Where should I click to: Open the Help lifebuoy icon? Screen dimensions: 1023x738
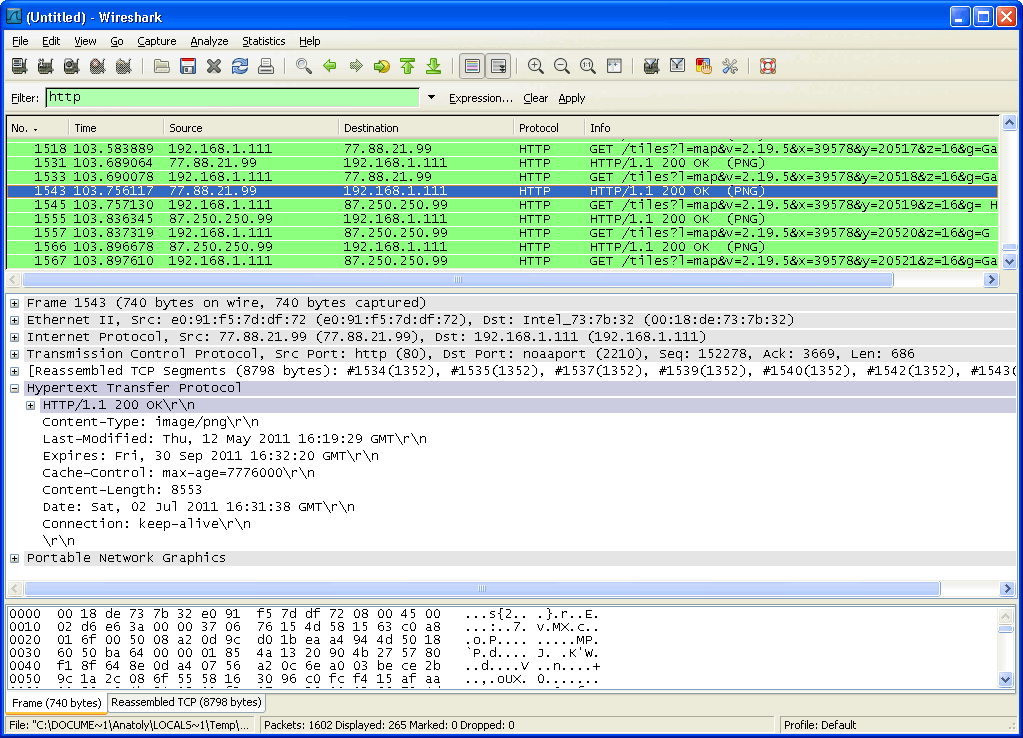click(768, 67)
